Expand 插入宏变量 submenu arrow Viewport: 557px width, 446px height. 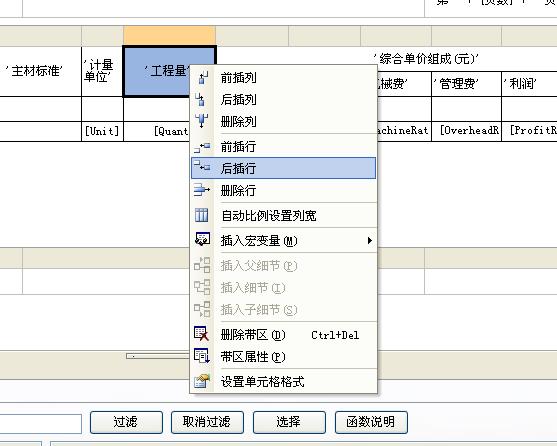tap(370, 241)
